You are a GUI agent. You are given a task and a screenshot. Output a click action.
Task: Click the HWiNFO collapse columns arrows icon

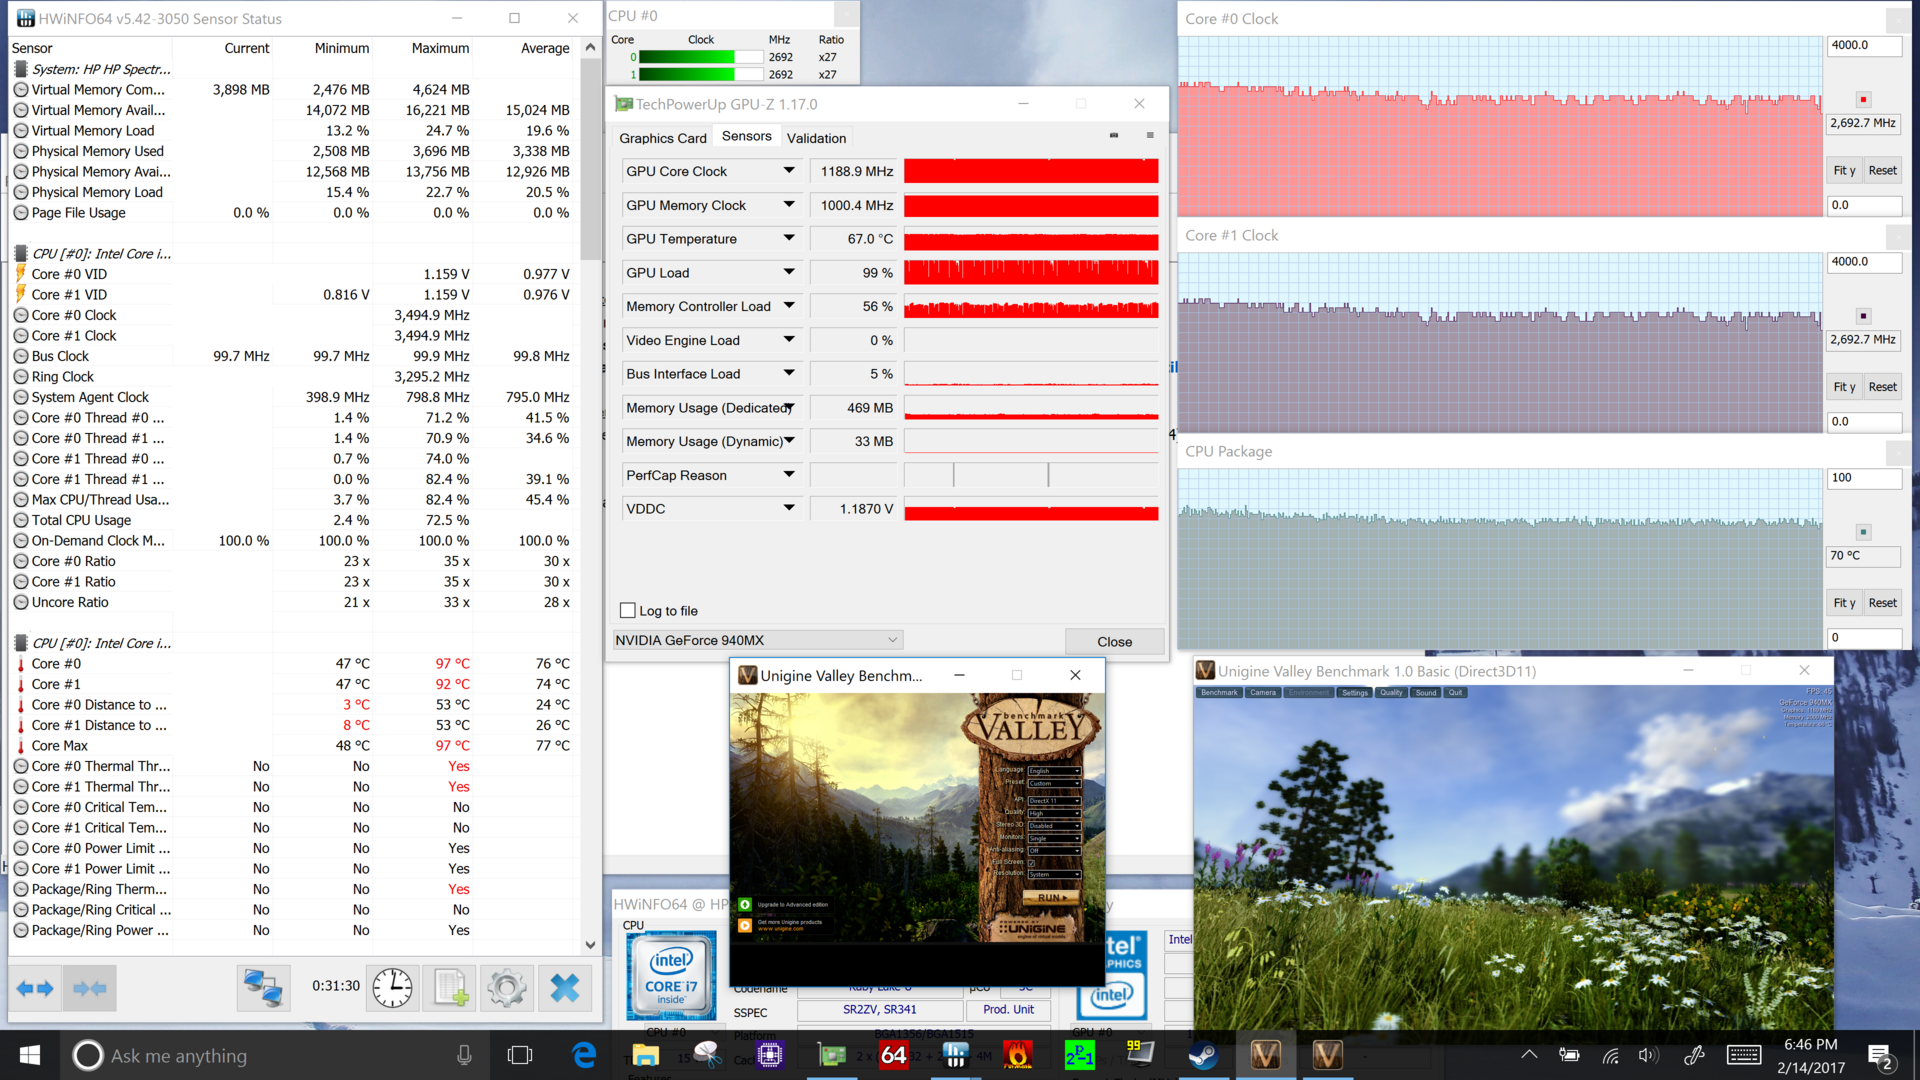coord(90,989)
